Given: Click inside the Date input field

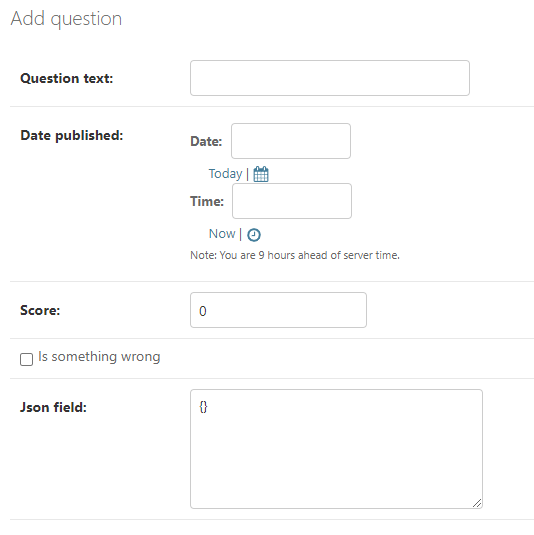Looking at the screenshot, I should coord(291,141).
